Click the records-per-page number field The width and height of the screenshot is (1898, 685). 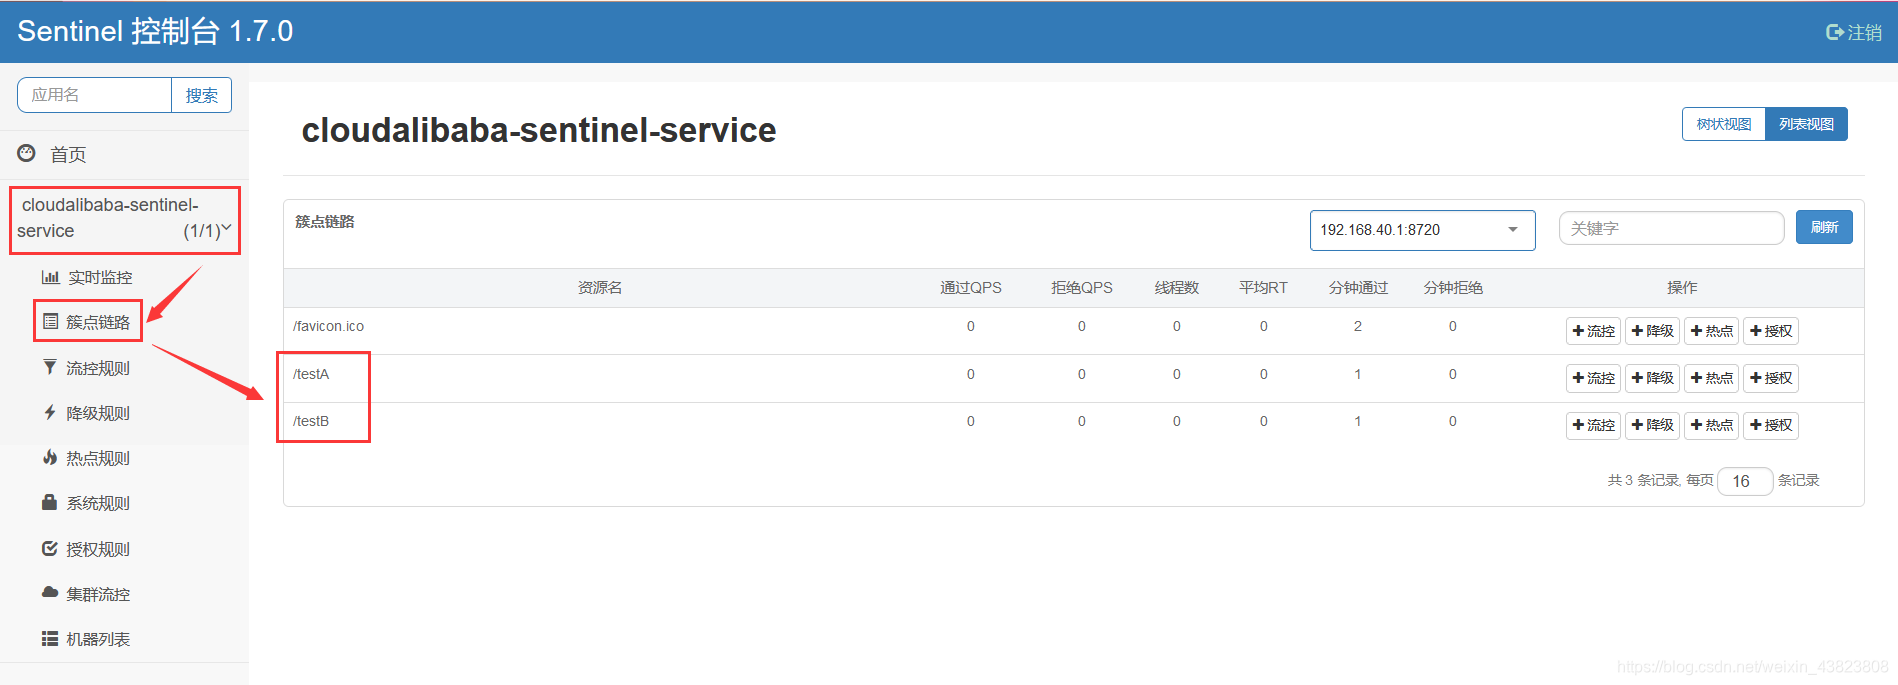(1744, 481)
